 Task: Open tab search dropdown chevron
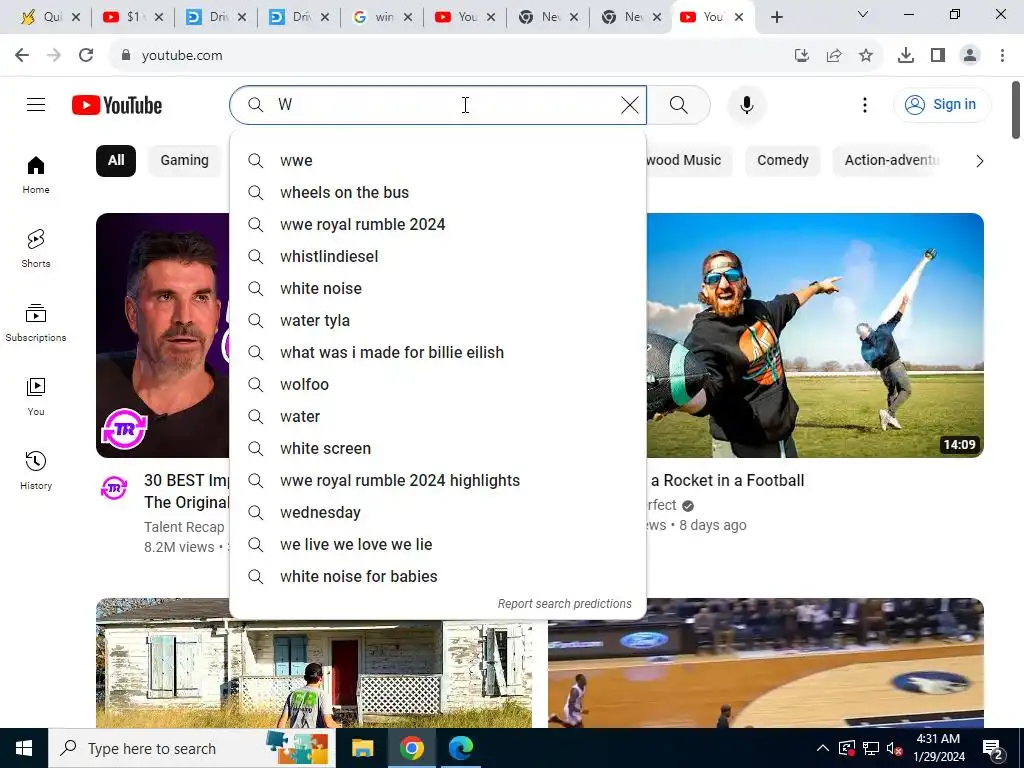click(x=863, y=14)
